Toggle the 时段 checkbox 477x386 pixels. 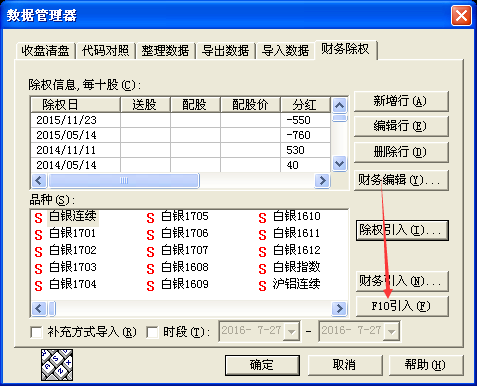[152, 332]
